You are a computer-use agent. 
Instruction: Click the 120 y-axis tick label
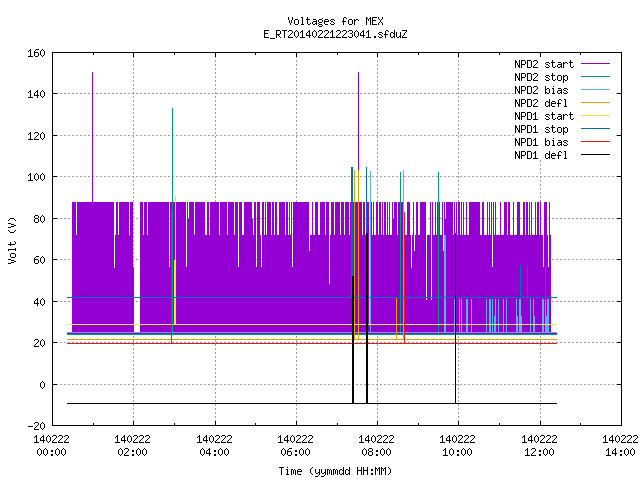tap(36, 136)
